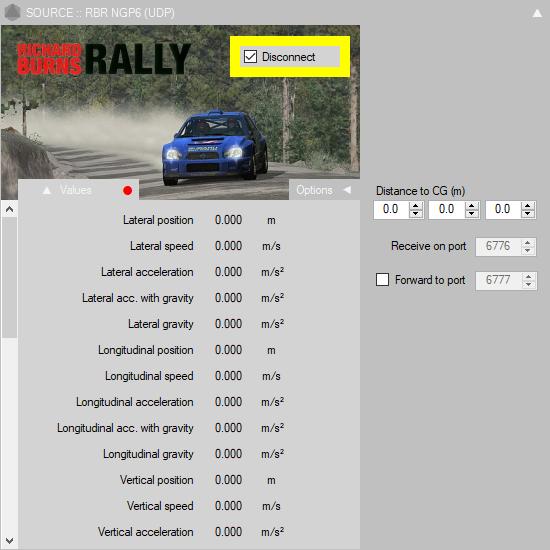This screenshot has width=550, height=550.
Task: Collapse the SOURCE RBR NGP6 panel
Action: coord(537,13)
